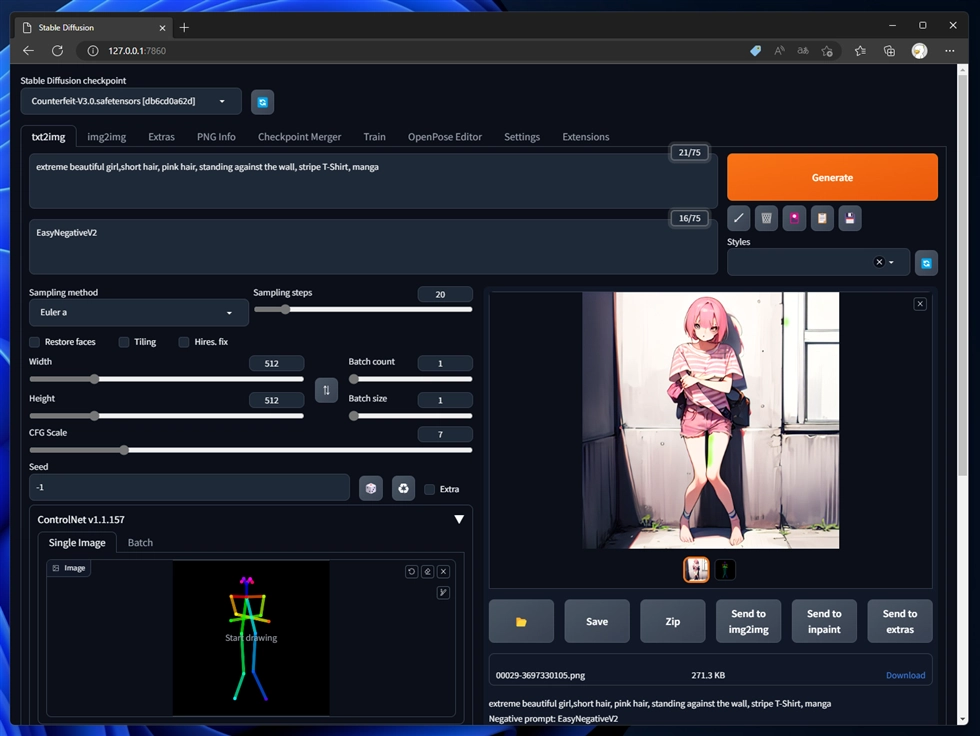Viewport: 980px width, 736px height.
Task: Click the dice icon for random seed
Action: (x=371, y=488)
